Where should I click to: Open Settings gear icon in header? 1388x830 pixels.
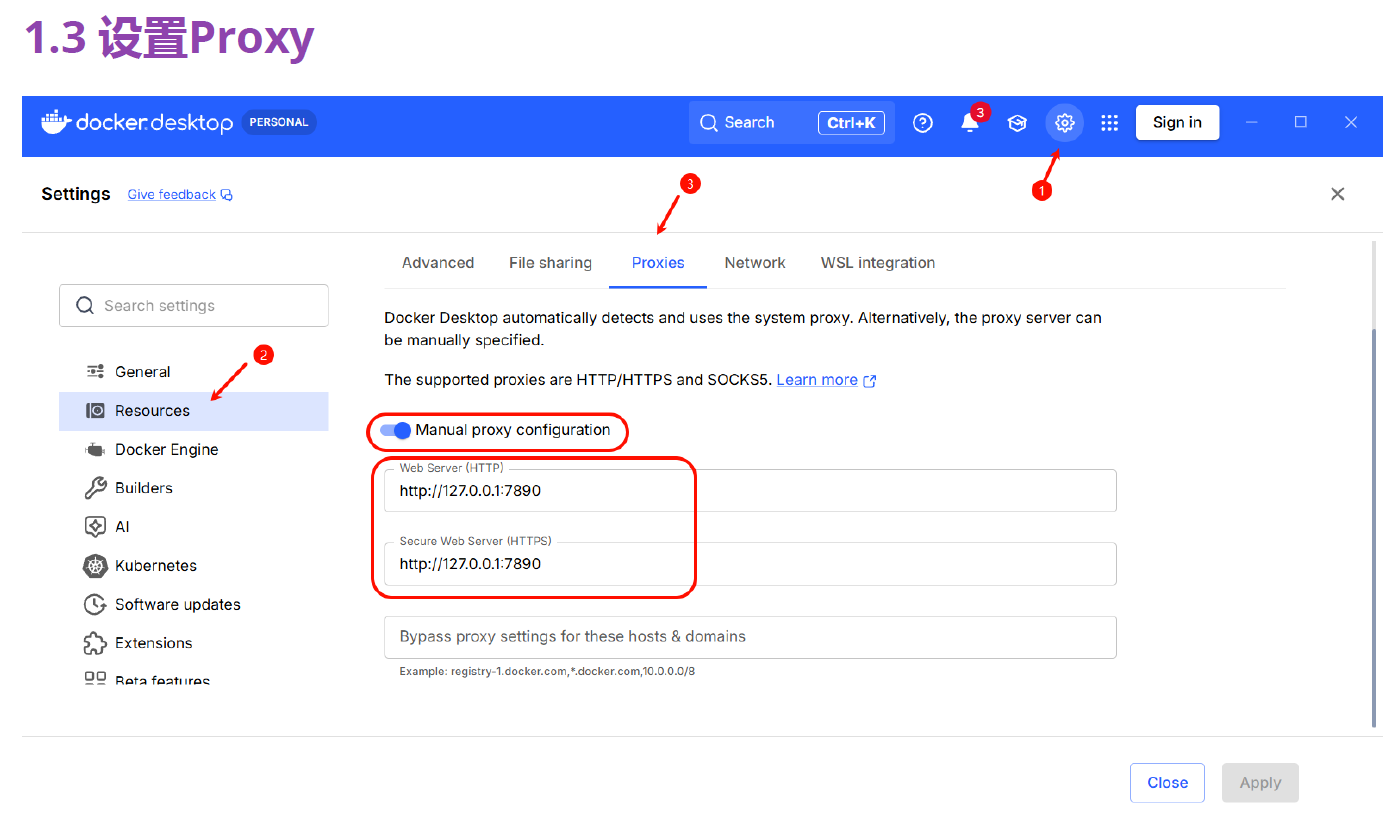coord(1065,123)
